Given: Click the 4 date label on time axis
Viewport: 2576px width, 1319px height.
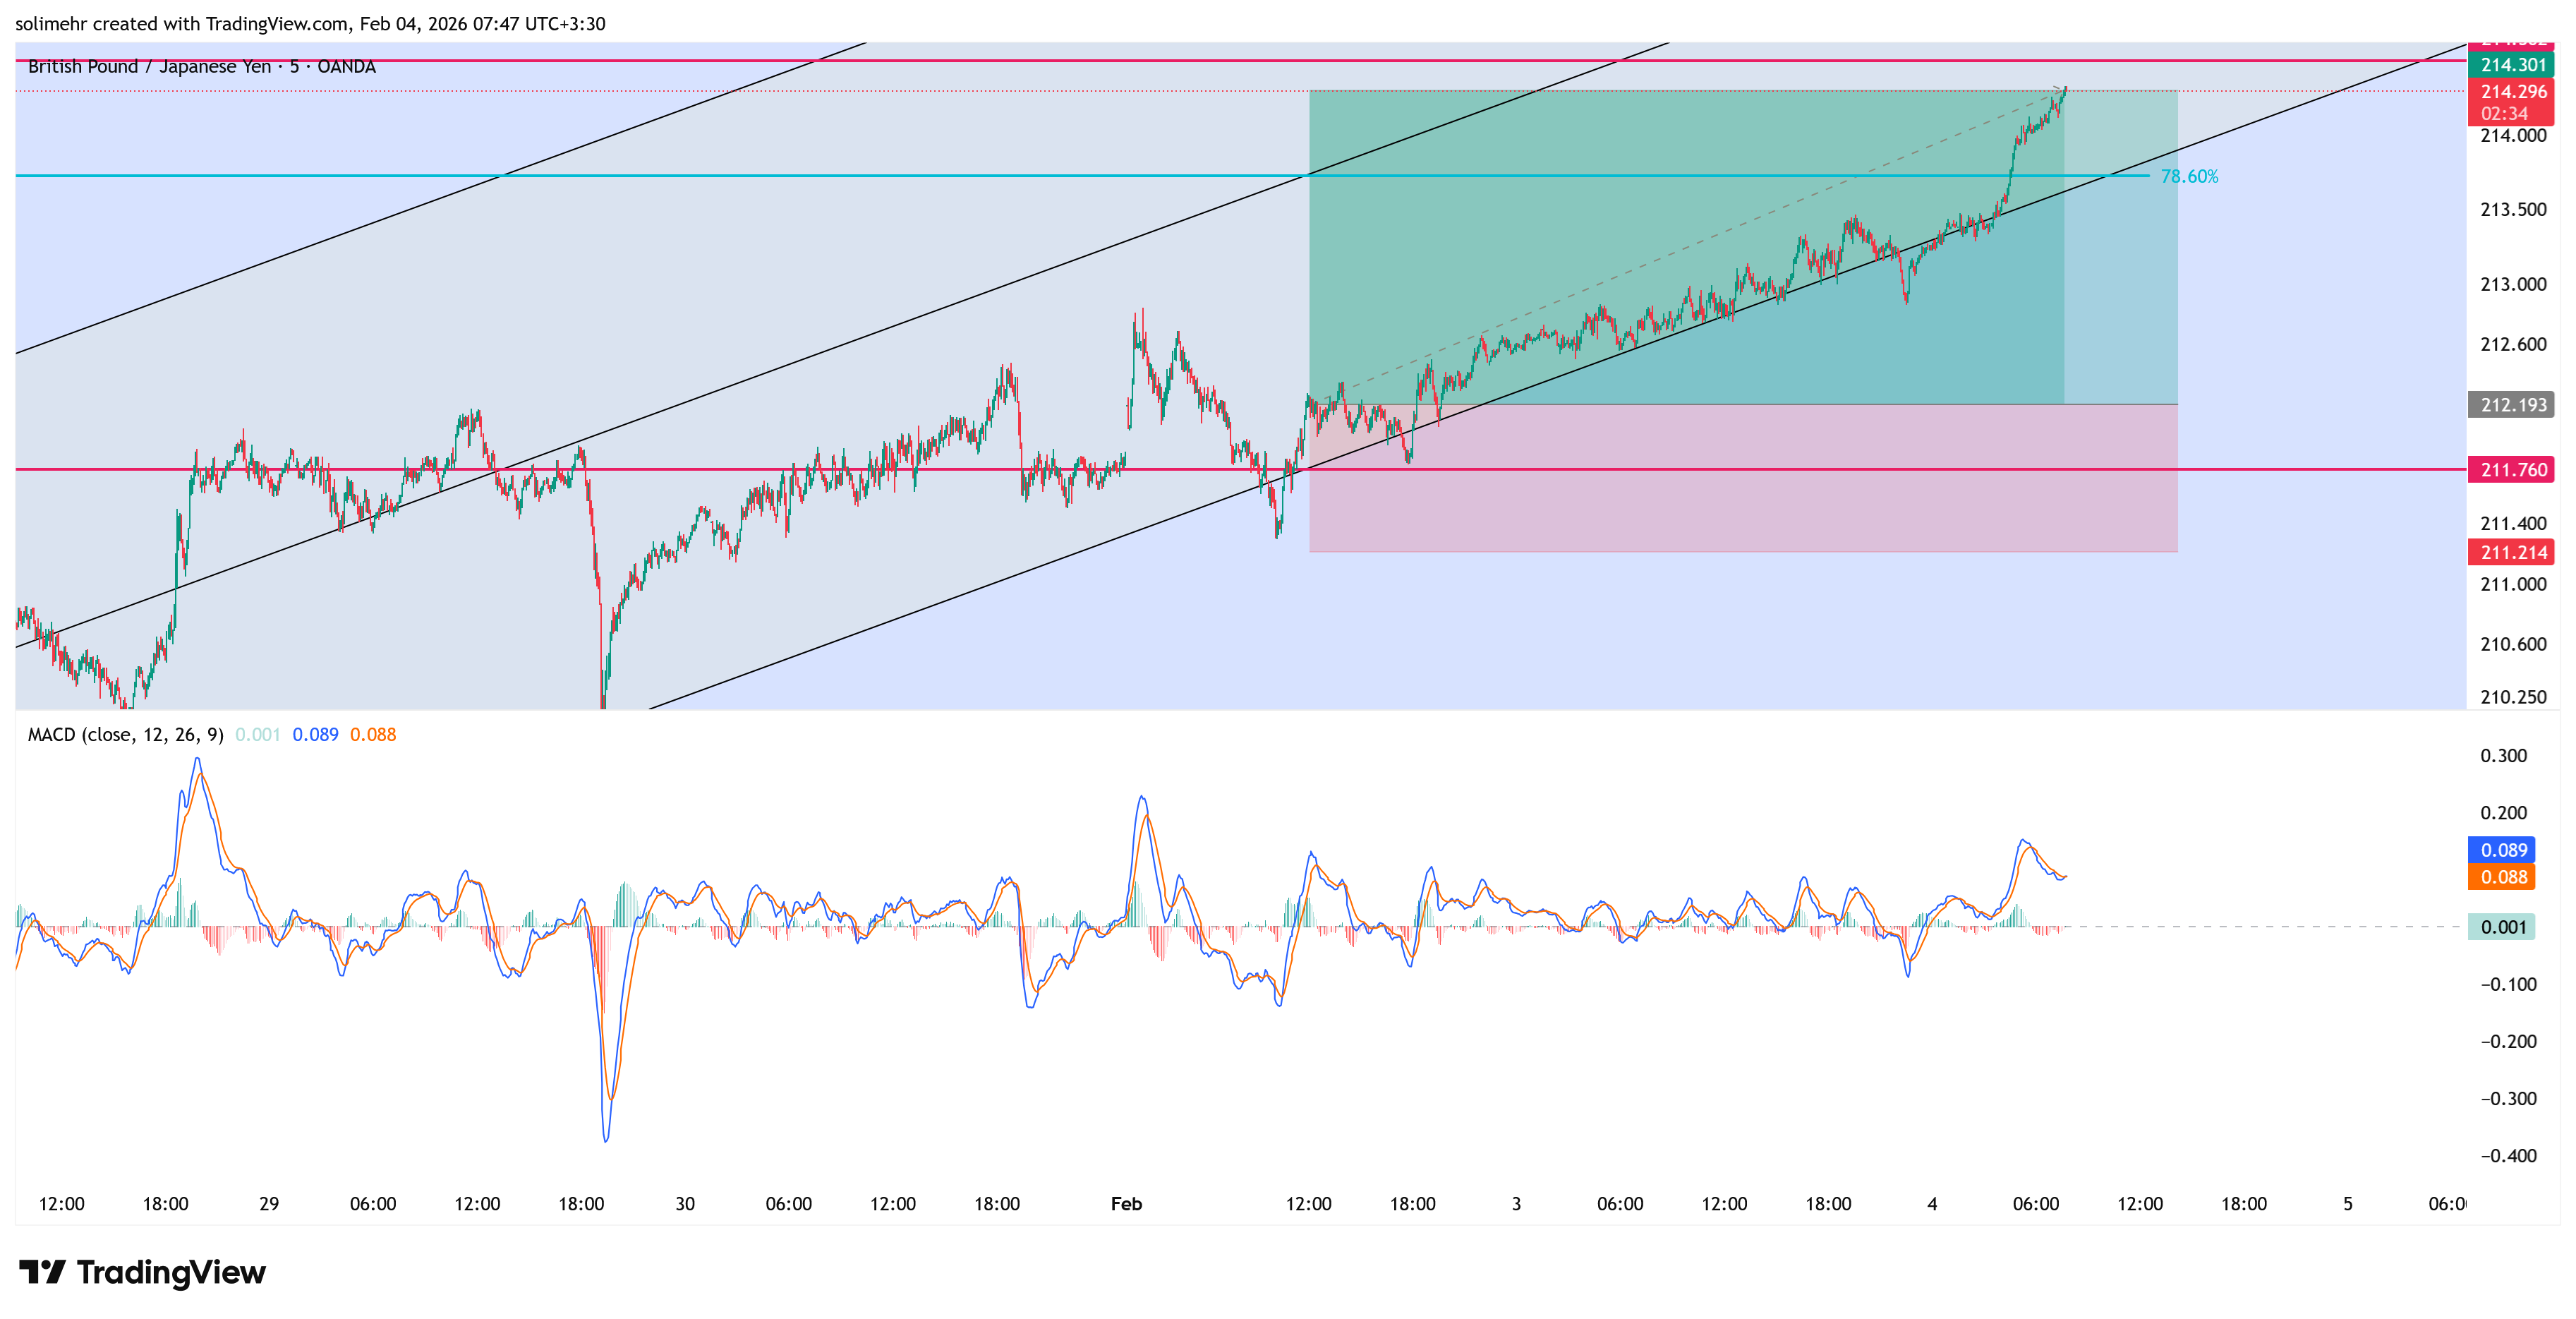Looking at the screenshot, I should coord(1932,1204).
